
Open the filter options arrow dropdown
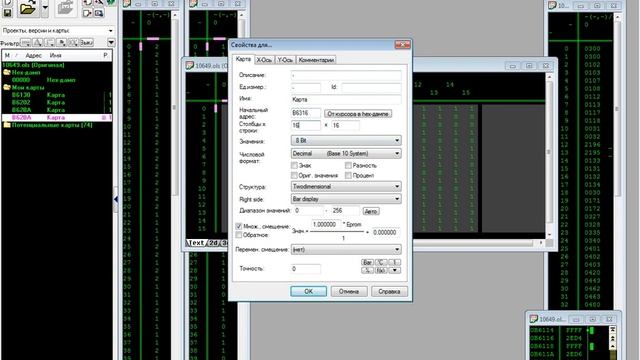pos(111,42)
